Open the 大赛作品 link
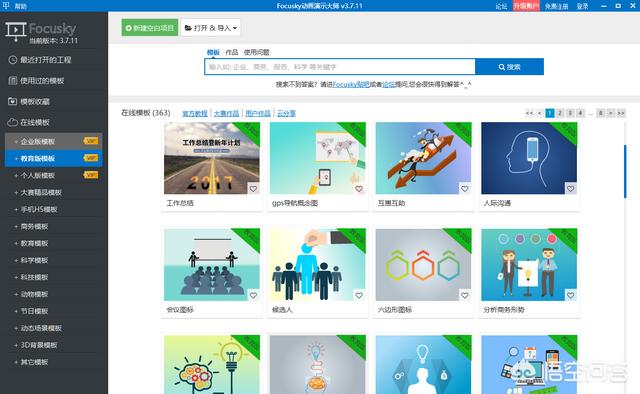This screenshot has height=394, width=640. [x=226, y=113]
